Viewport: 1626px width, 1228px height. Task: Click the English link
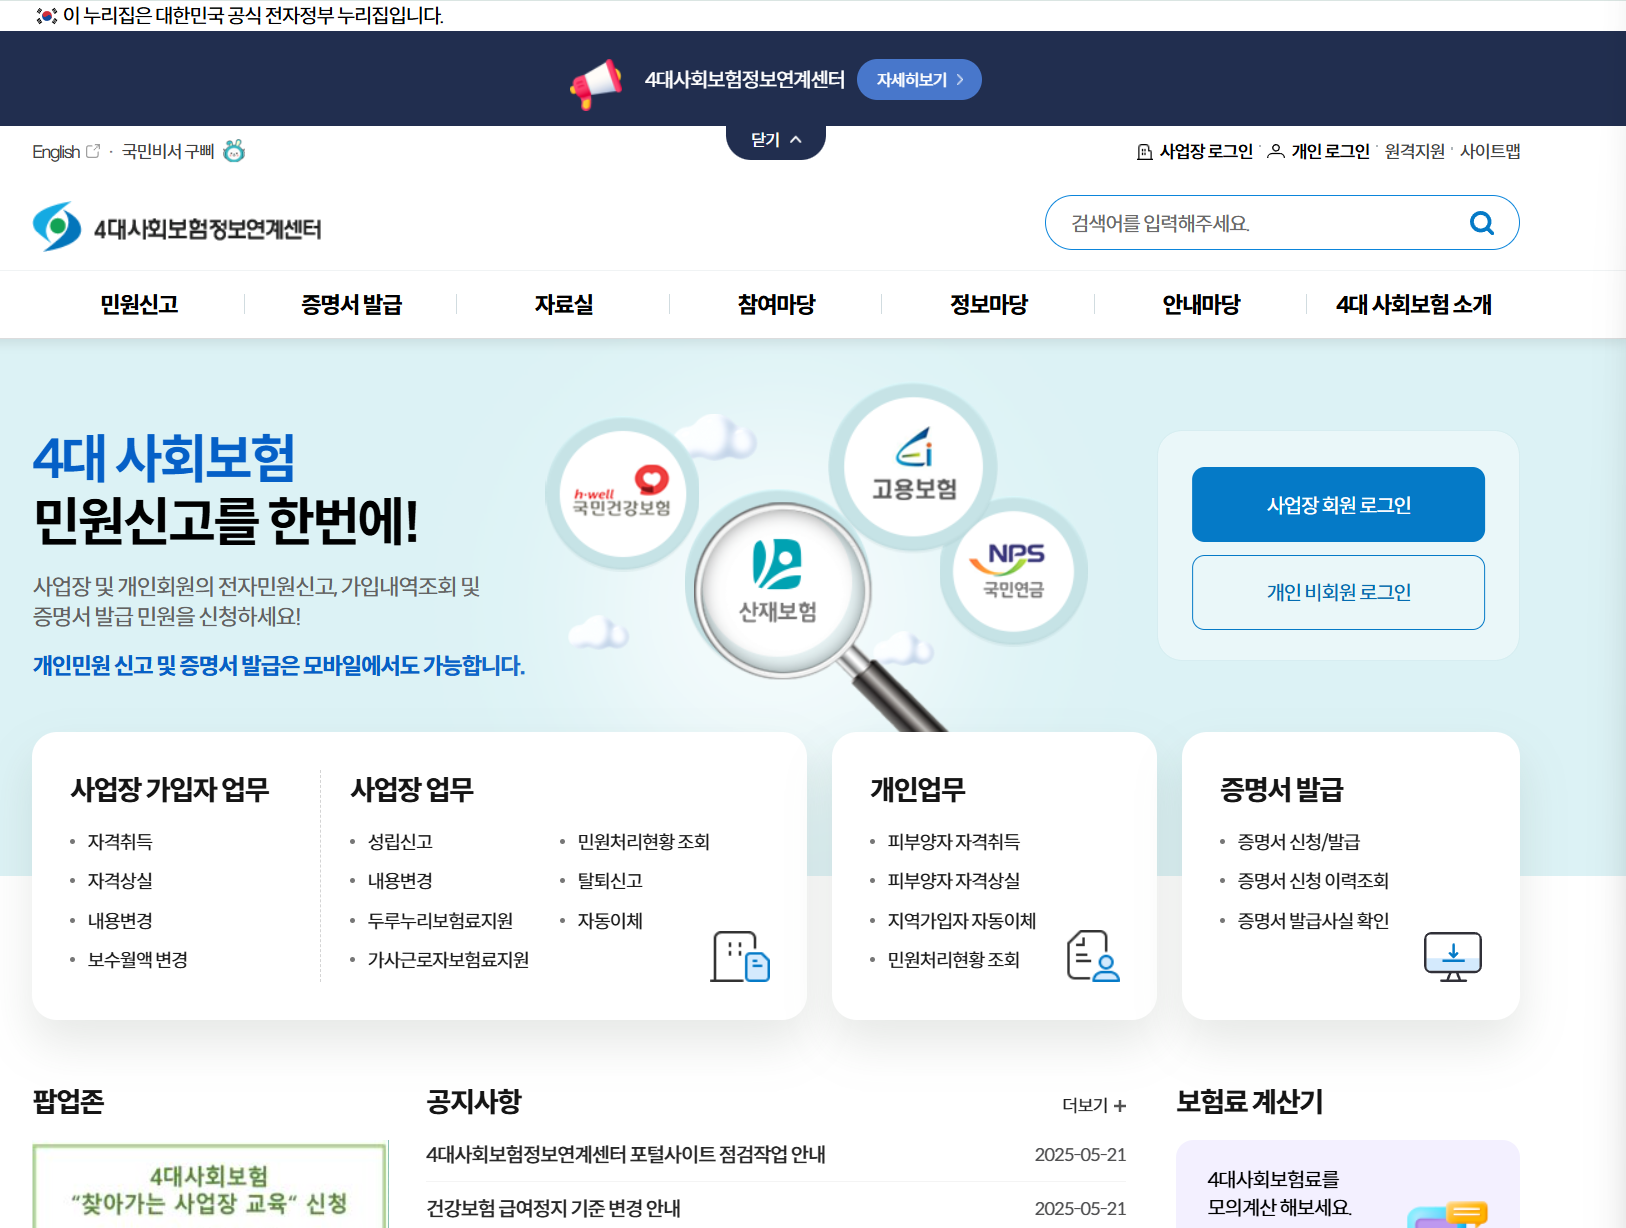(x=56, y=152)
